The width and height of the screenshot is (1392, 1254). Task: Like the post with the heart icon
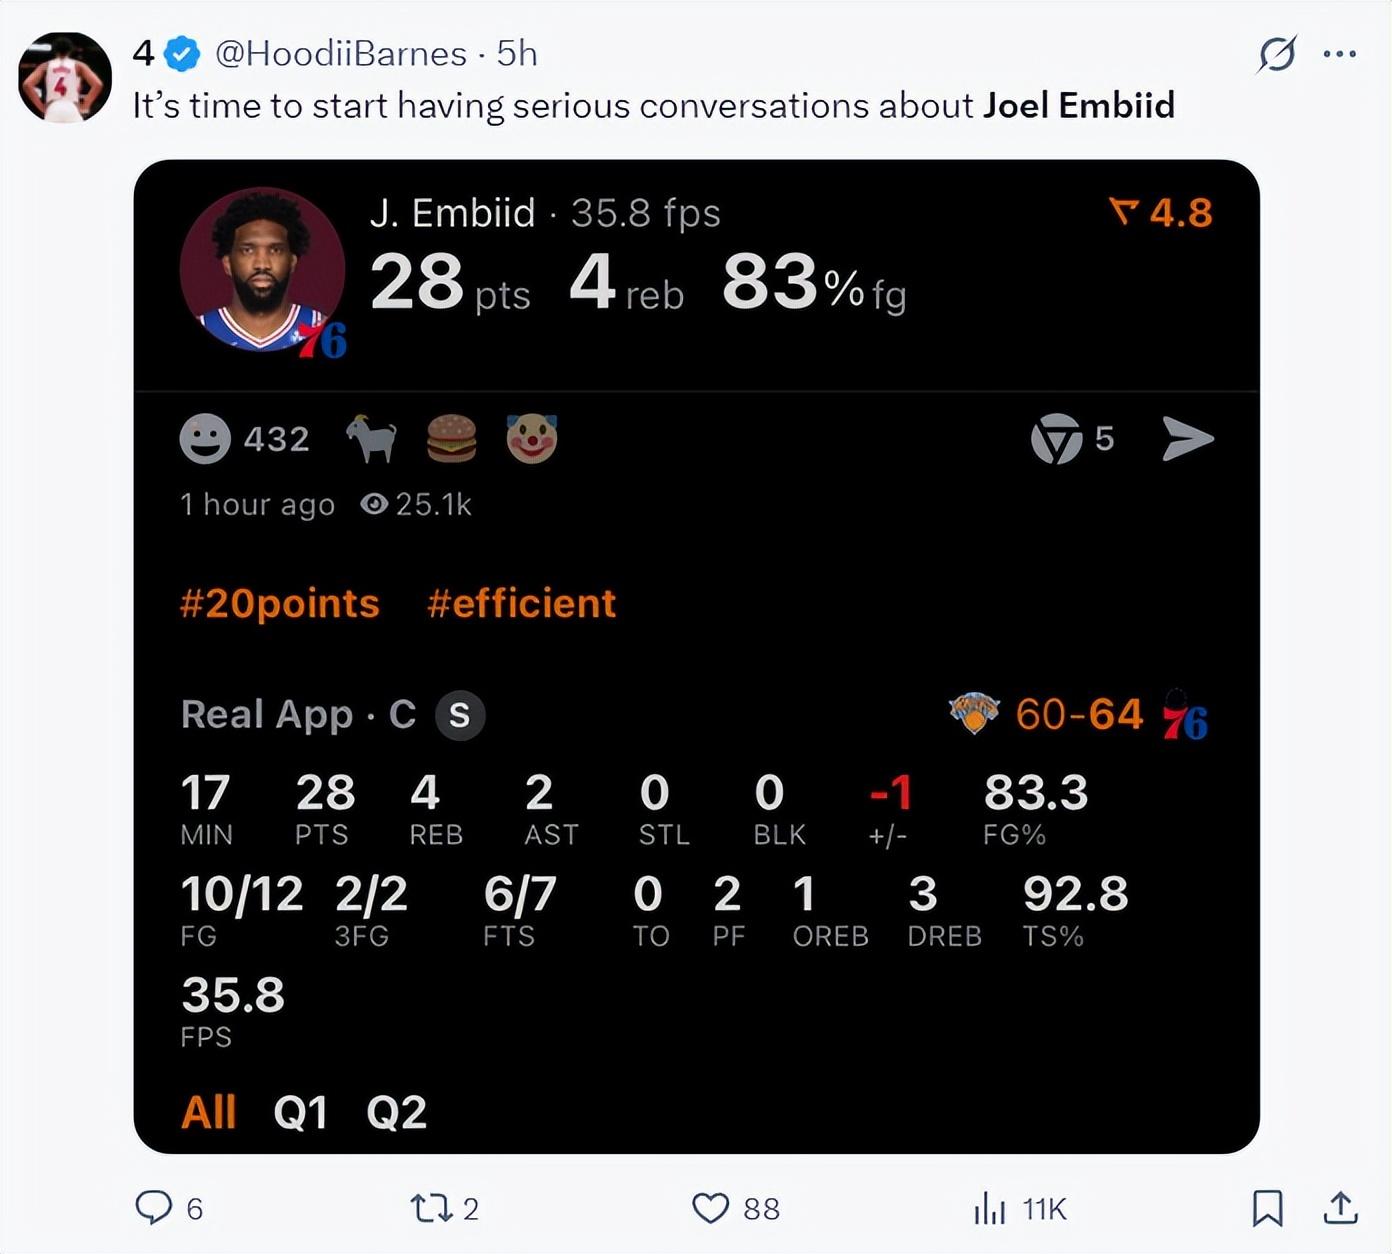[711, 1208]
